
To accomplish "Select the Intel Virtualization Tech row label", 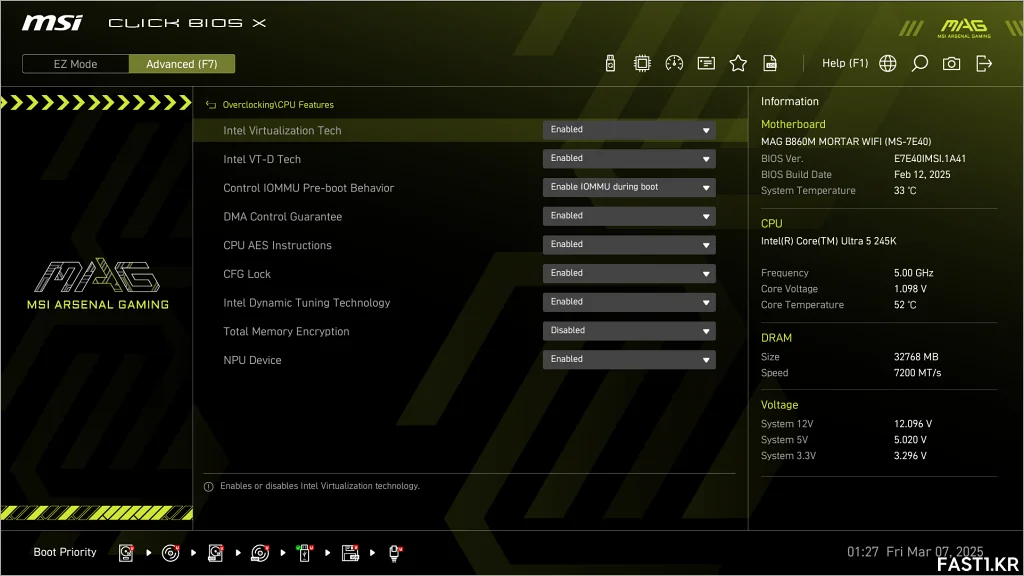I will (x=282, y=131).
